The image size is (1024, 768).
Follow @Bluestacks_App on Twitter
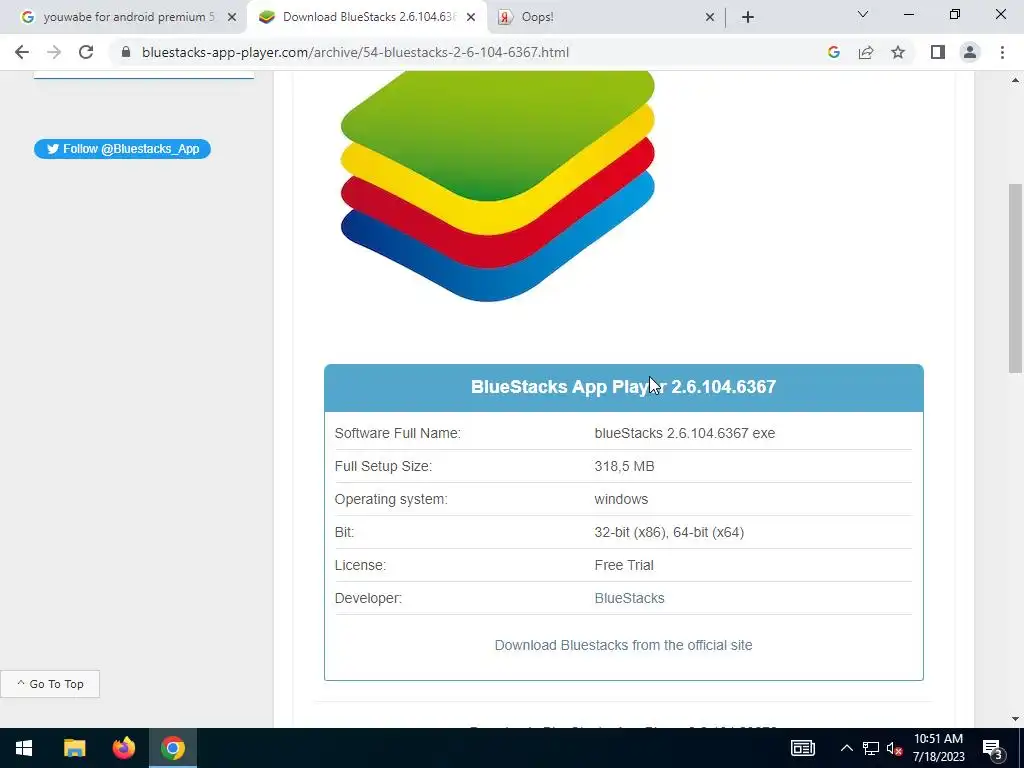click(x=122, y=149)
